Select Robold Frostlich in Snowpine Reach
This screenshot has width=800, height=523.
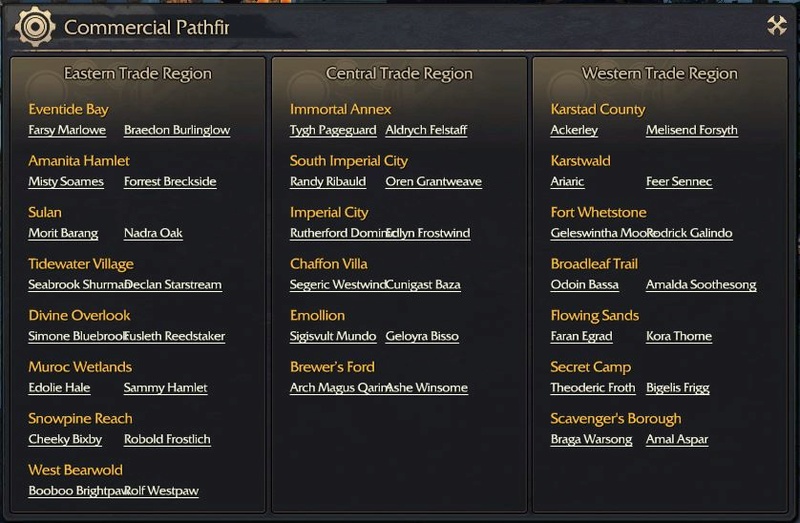pos(167,439)
